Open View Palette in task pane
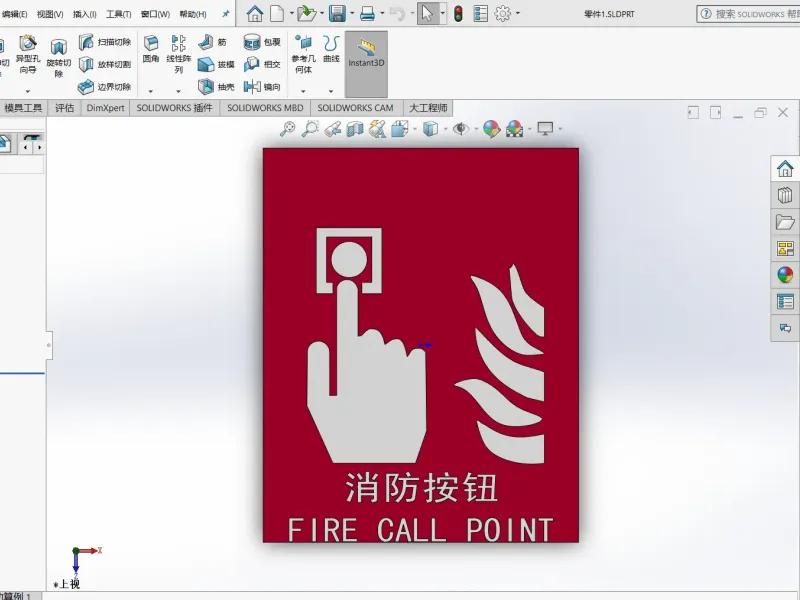The width and height of the screenshot is (800, 600). point(785,248)
